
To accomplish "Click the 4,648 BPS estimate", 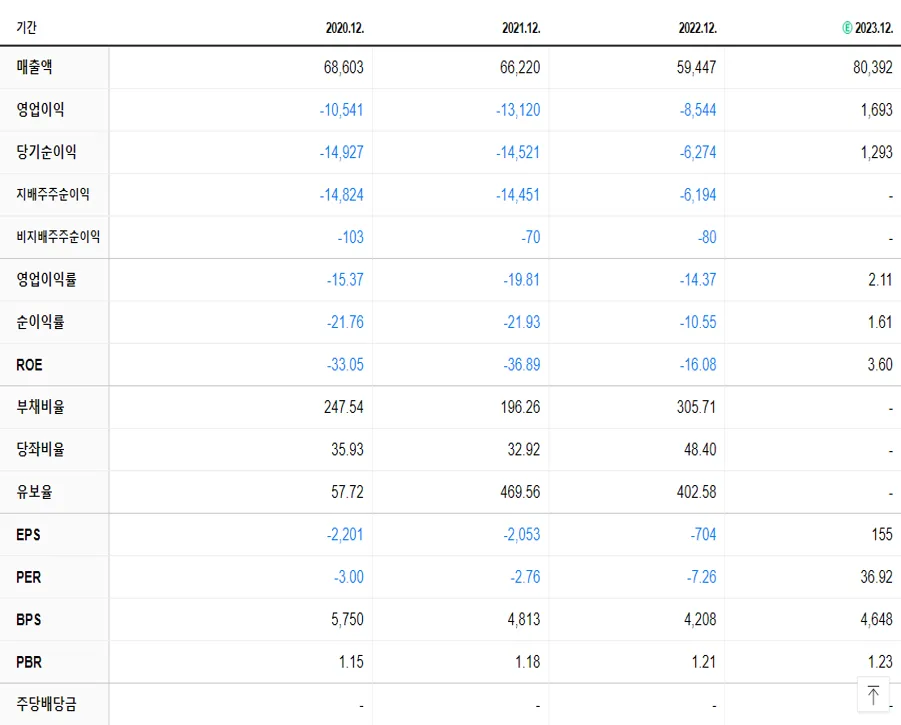I will (876, 620).
